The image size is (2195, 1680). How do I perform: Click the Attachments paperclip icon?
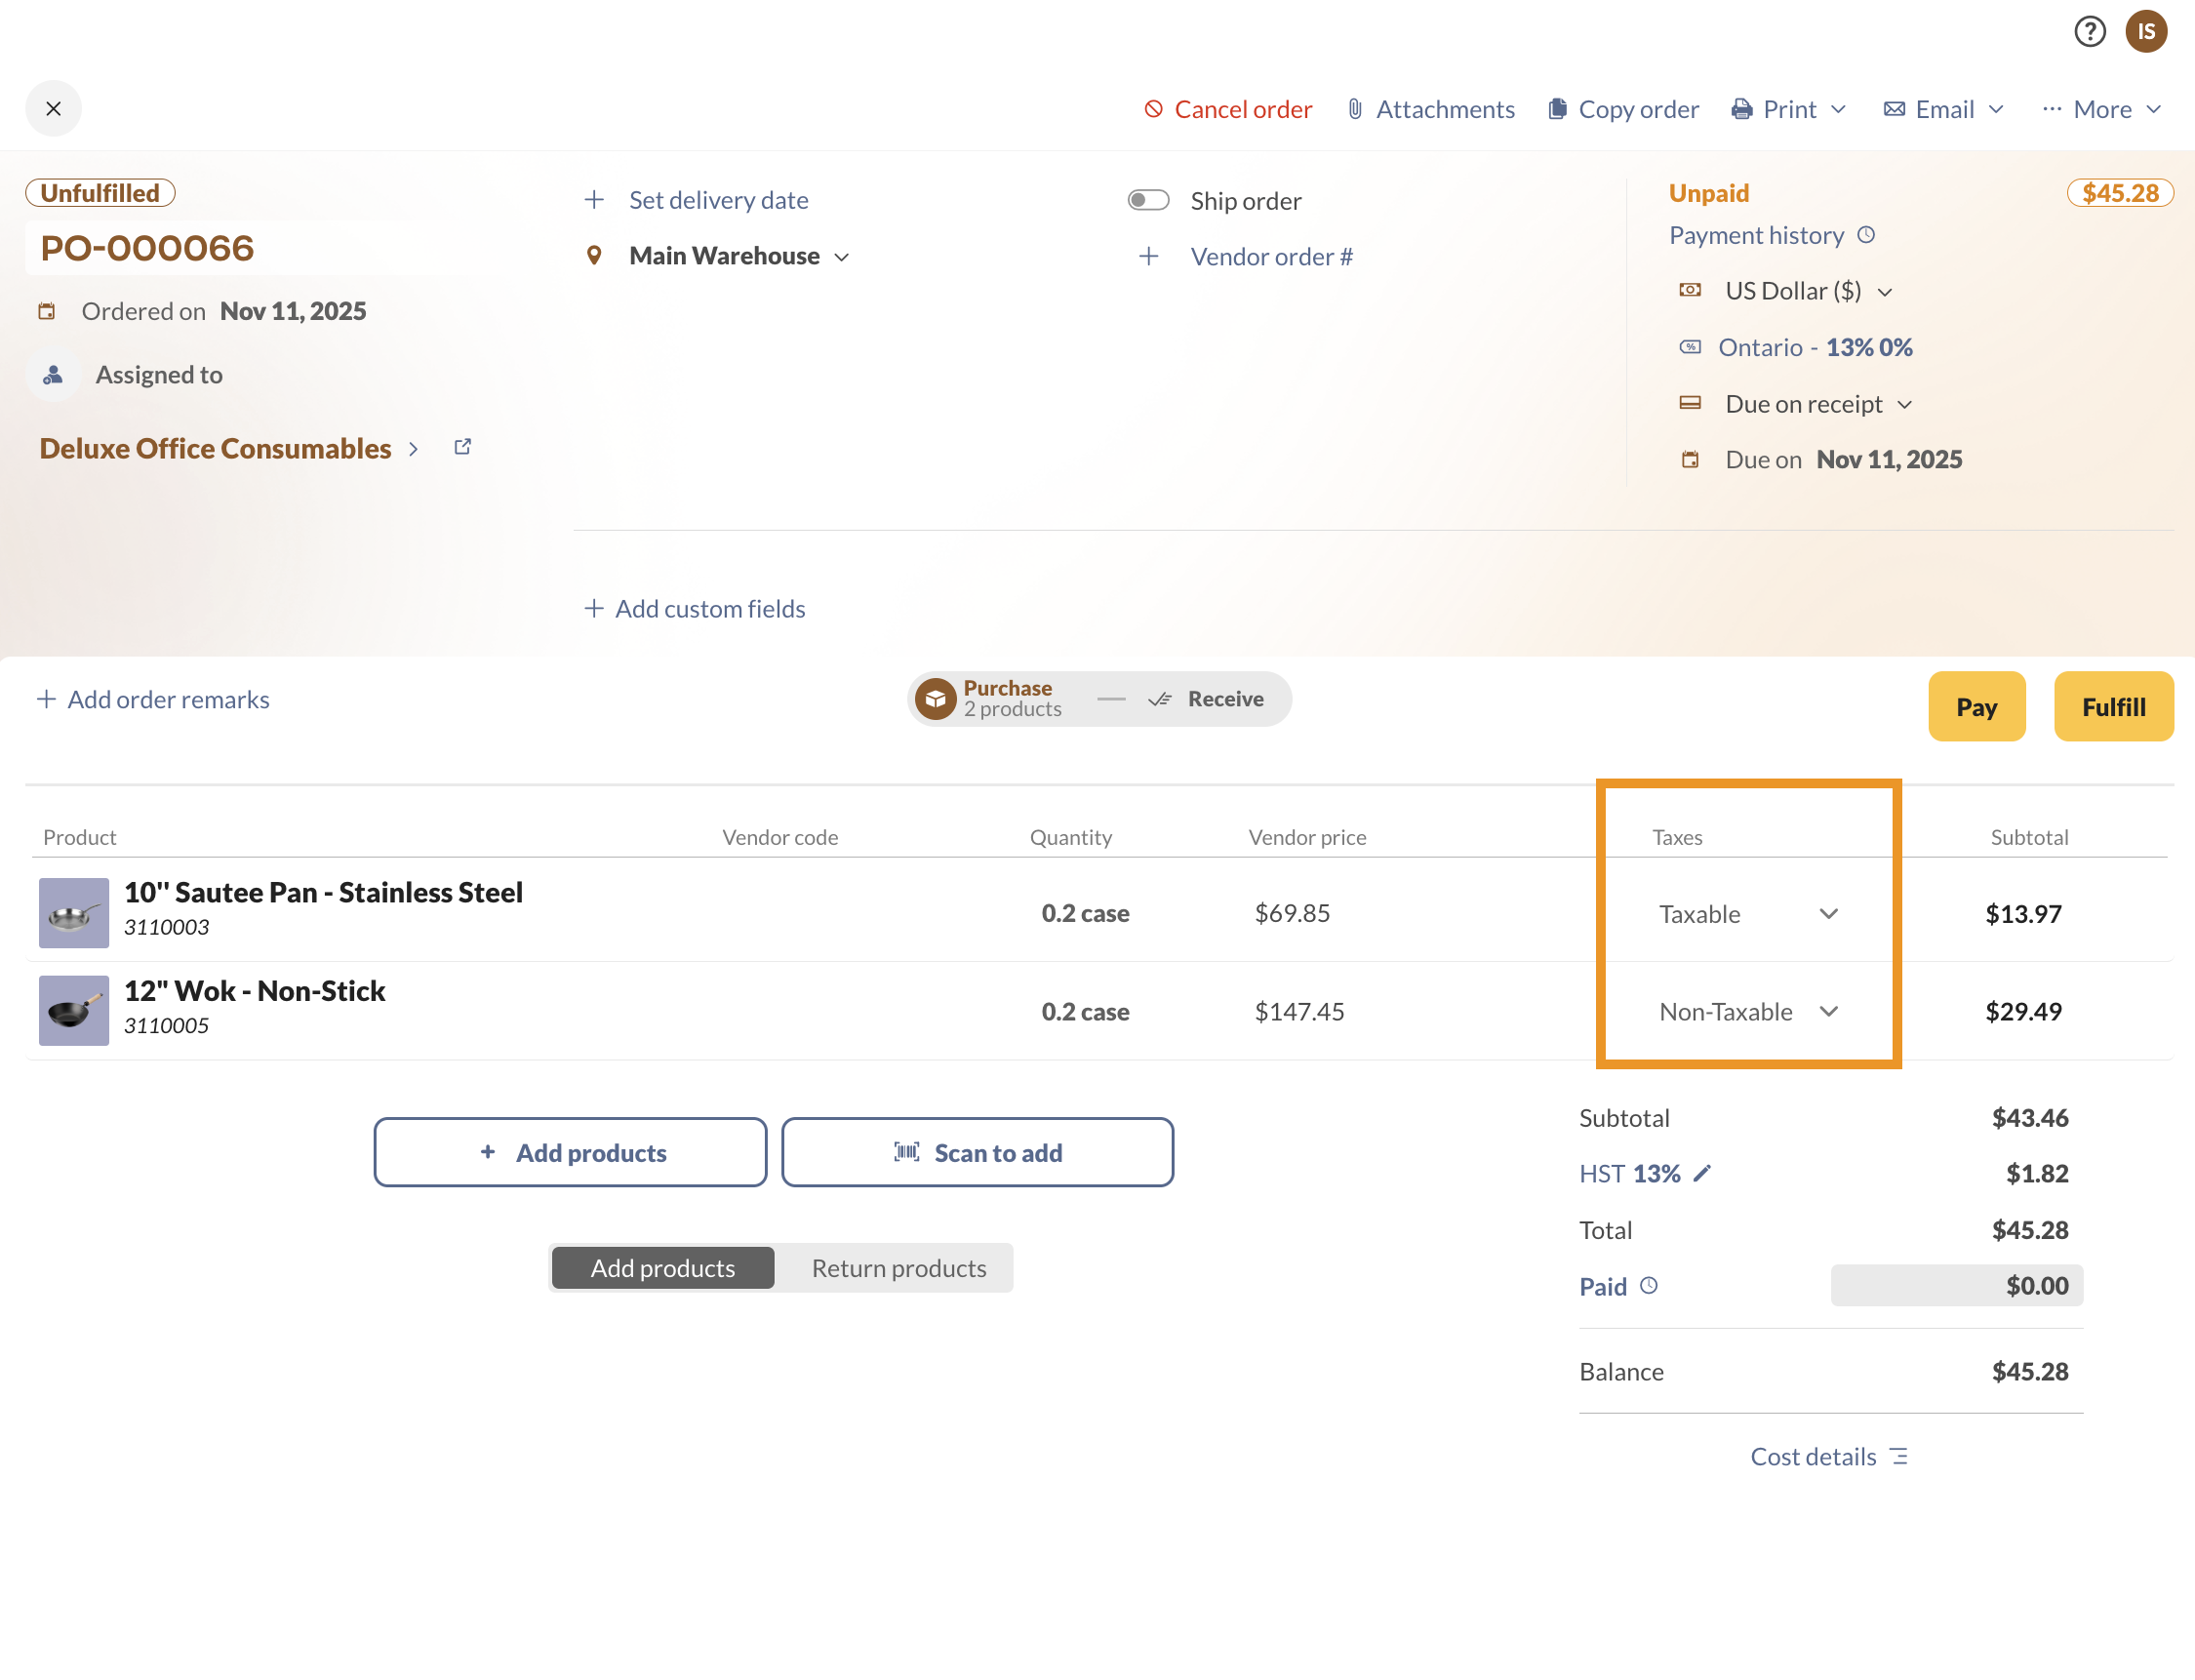pyautogui.click(x=1355, y=109)
